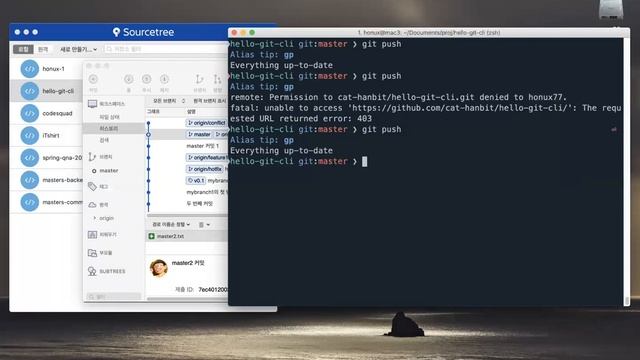Open the path-name sort dropdown
640x360 pixels.
coord(171,224)
